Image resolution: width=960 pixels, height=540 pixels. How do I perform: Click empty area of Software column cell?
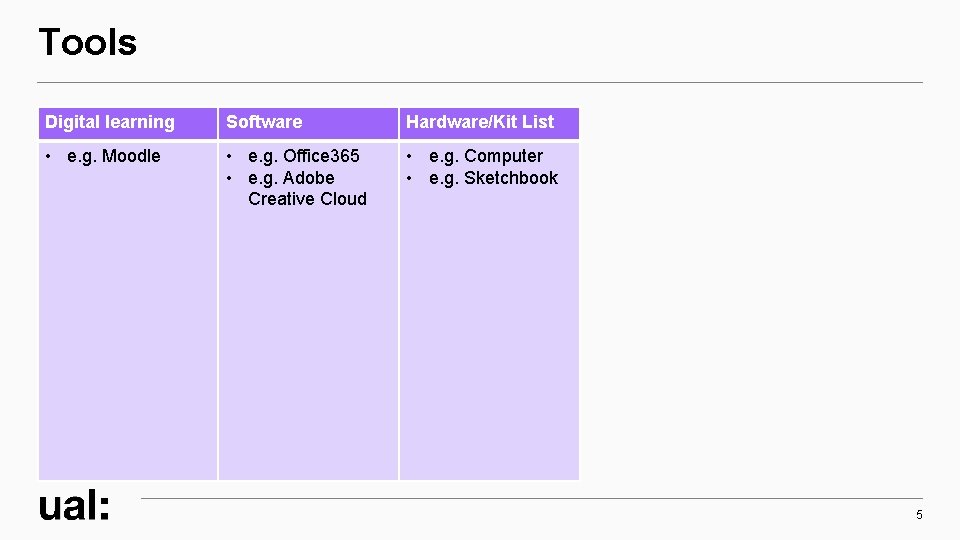[308, 343]
